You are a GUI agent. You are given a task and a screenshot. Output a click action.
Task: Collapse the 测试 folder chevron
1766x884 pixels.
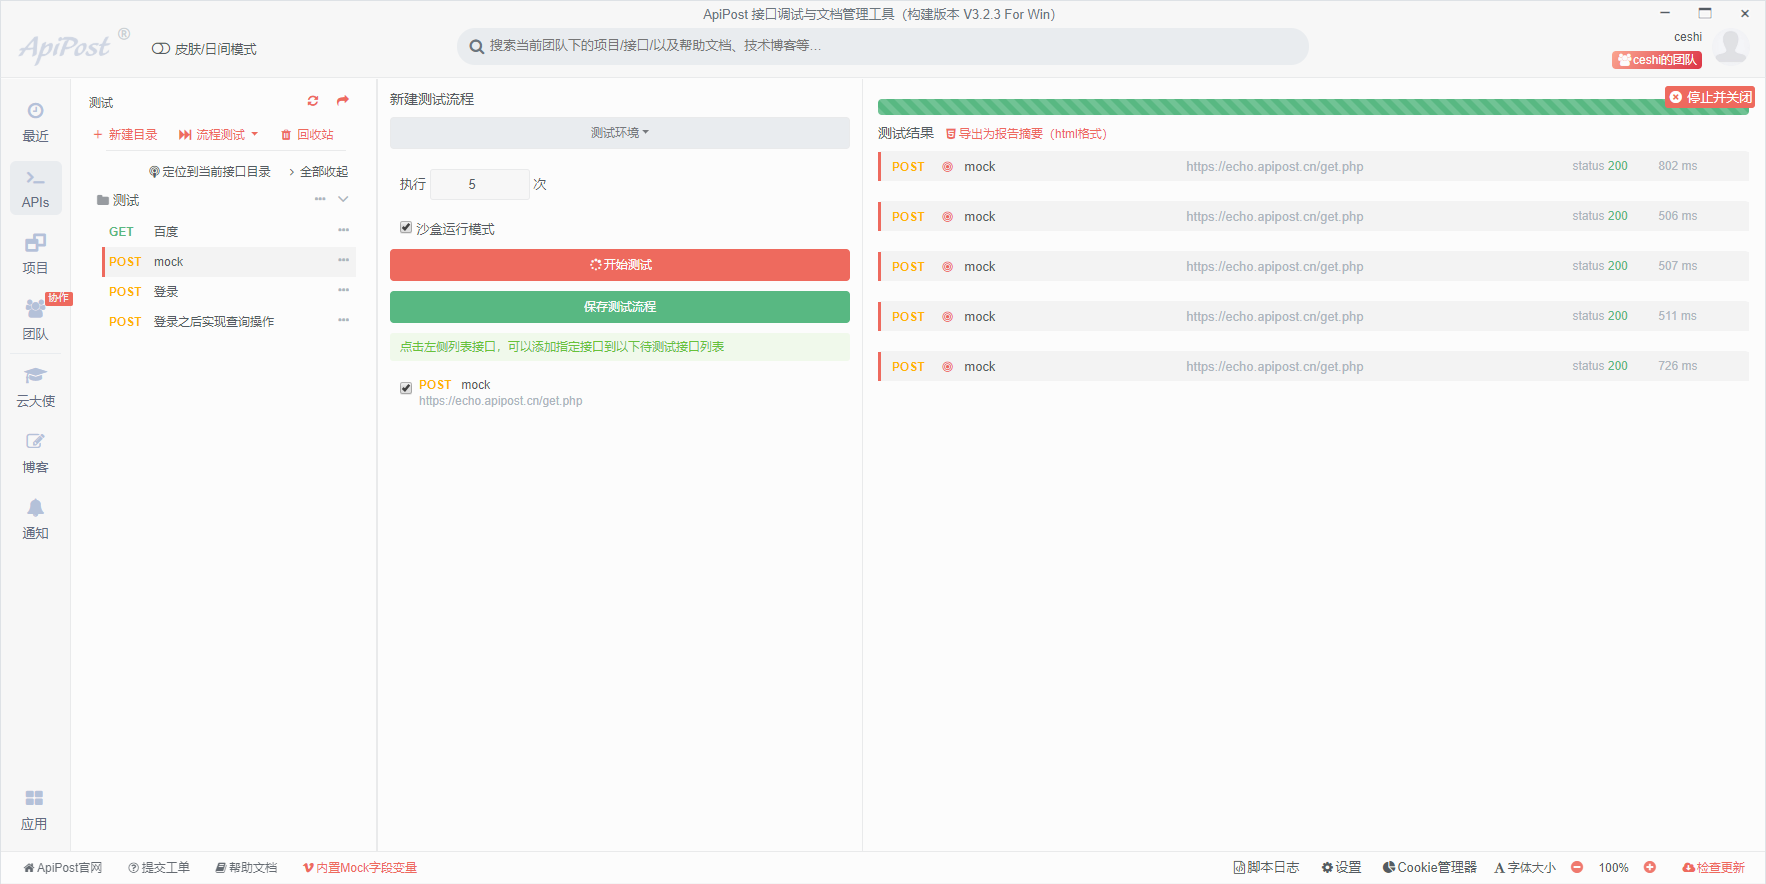[343, 199]
